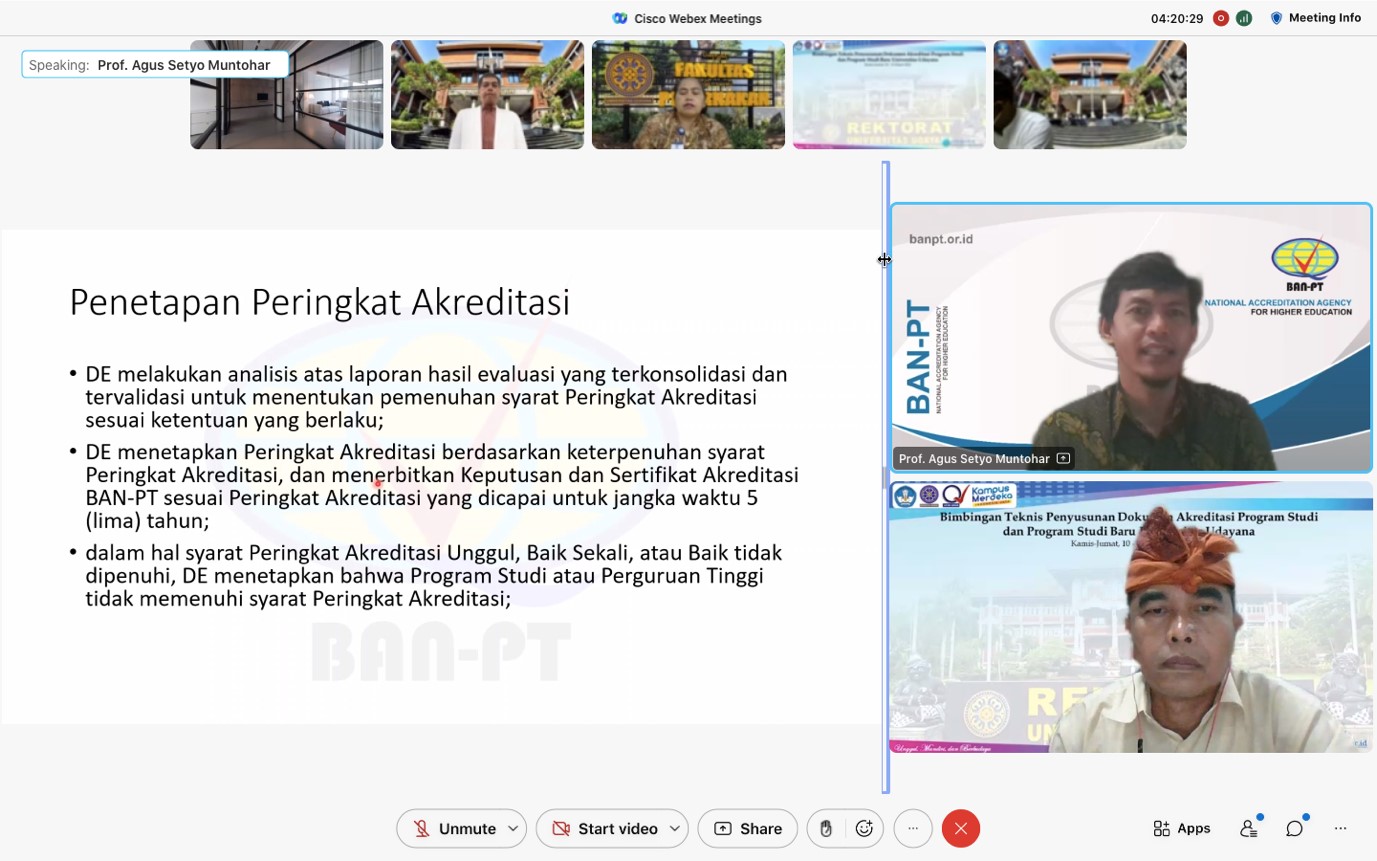Open chat panel icon
The width and height of the screenshot is (1377, 861).
[x=1295, y=828]
